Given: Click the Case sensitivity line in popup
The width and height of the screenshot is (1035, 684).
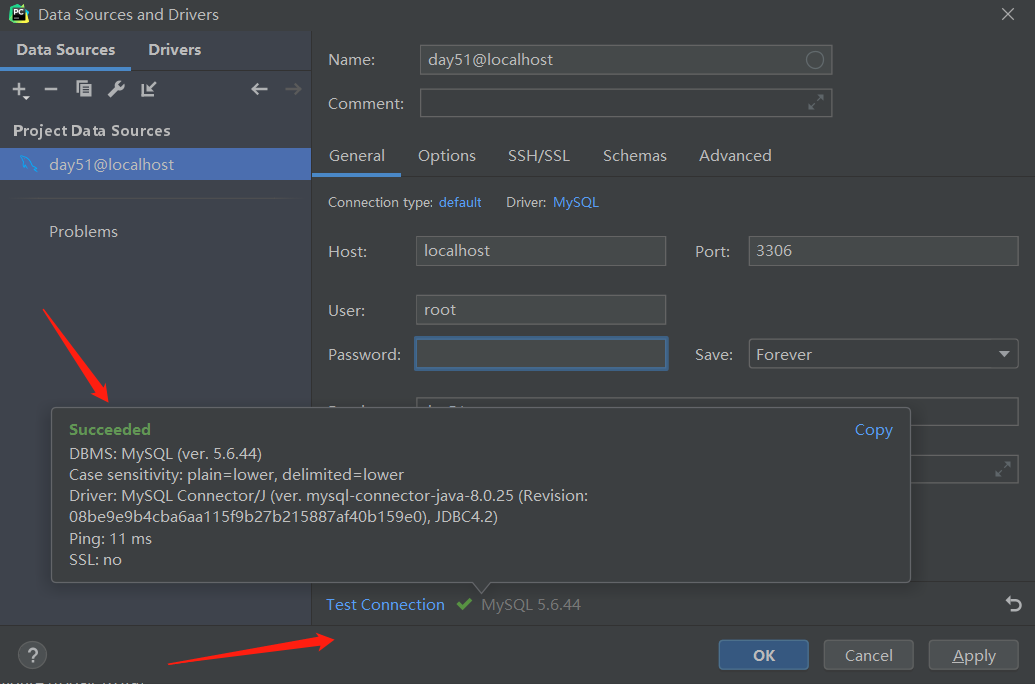Looking at the screenshot, I should [x=236, y=475].
